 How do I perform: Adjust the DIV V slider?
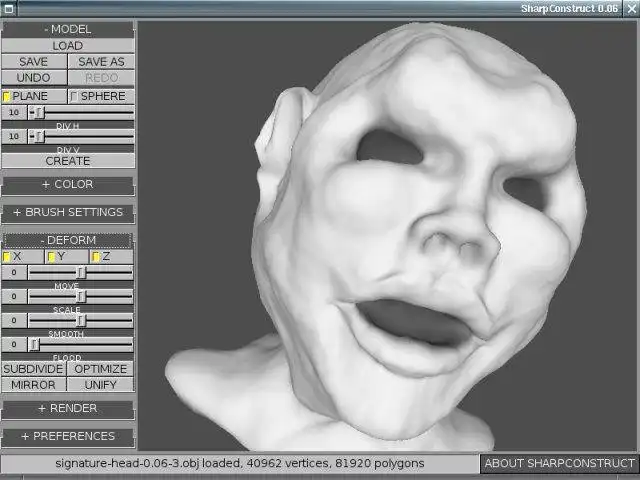pos(81,136)
